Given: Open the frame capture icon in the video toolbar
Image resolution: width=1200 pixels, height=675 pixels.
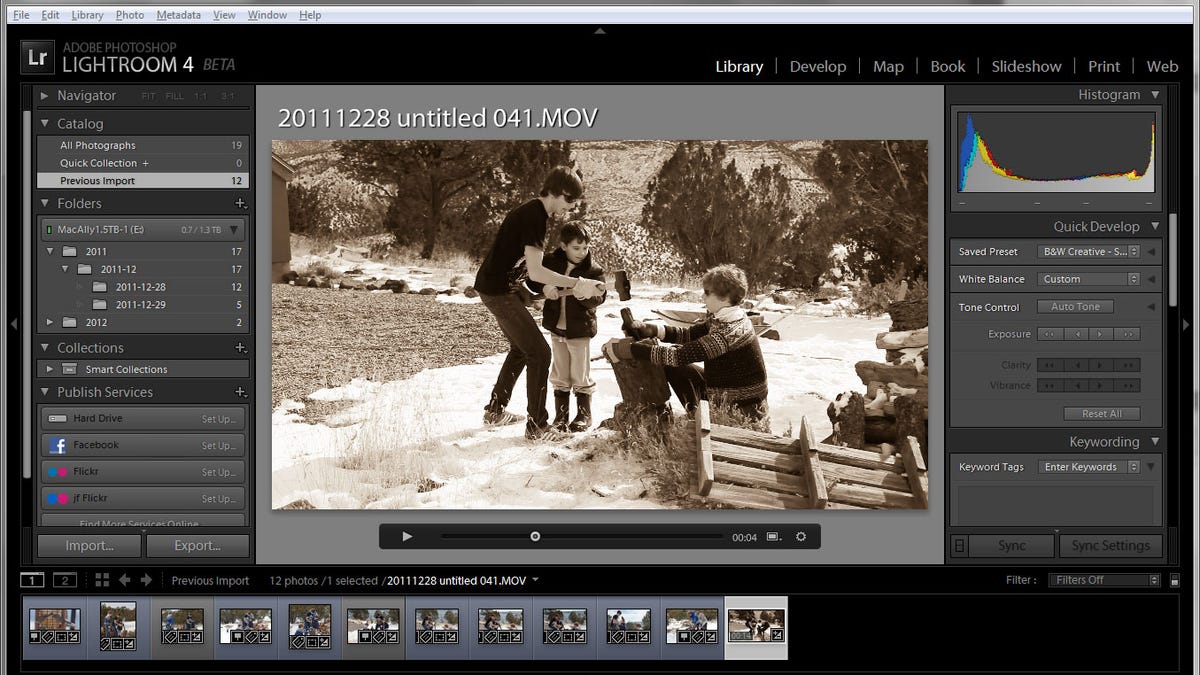Looking at the screenshot, I should (771, 537).
